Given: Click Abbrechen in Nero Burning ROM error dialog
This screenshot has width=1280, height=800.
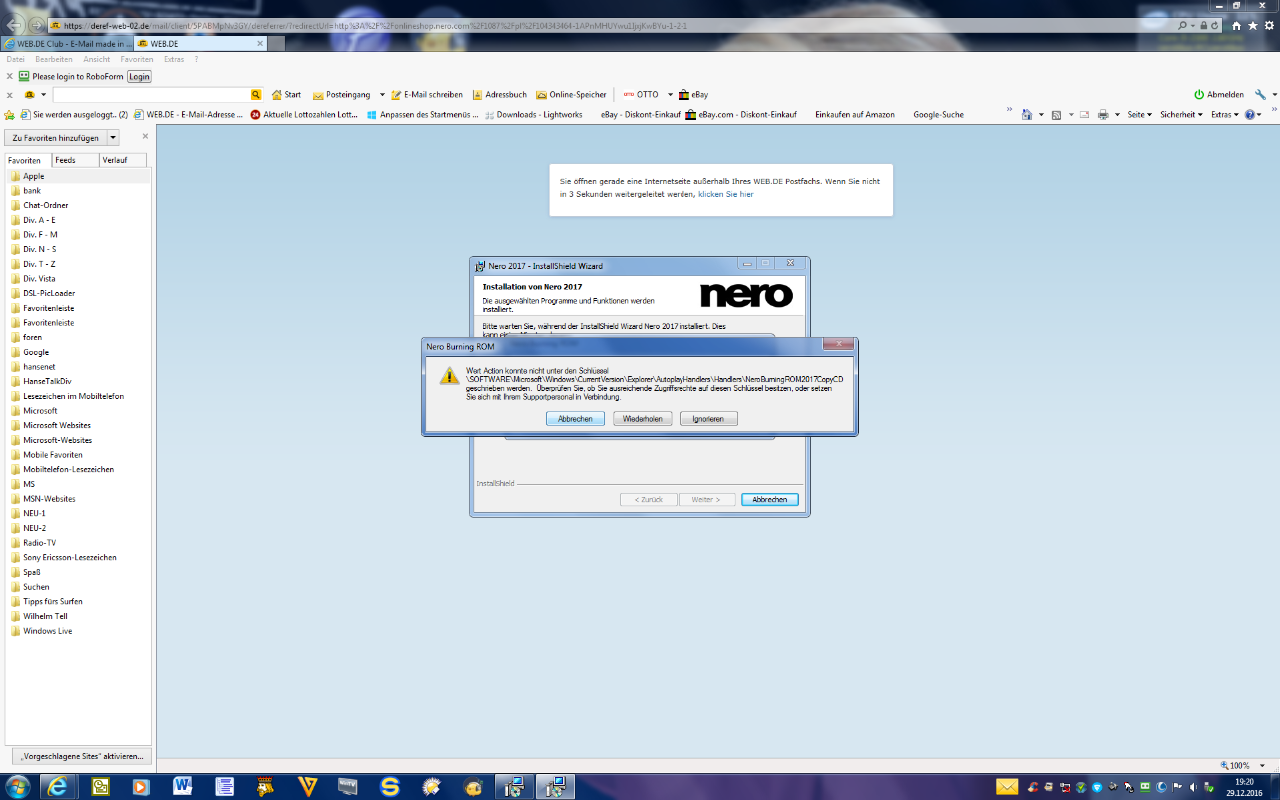Looking at the screenshot, I should (575, 419).
